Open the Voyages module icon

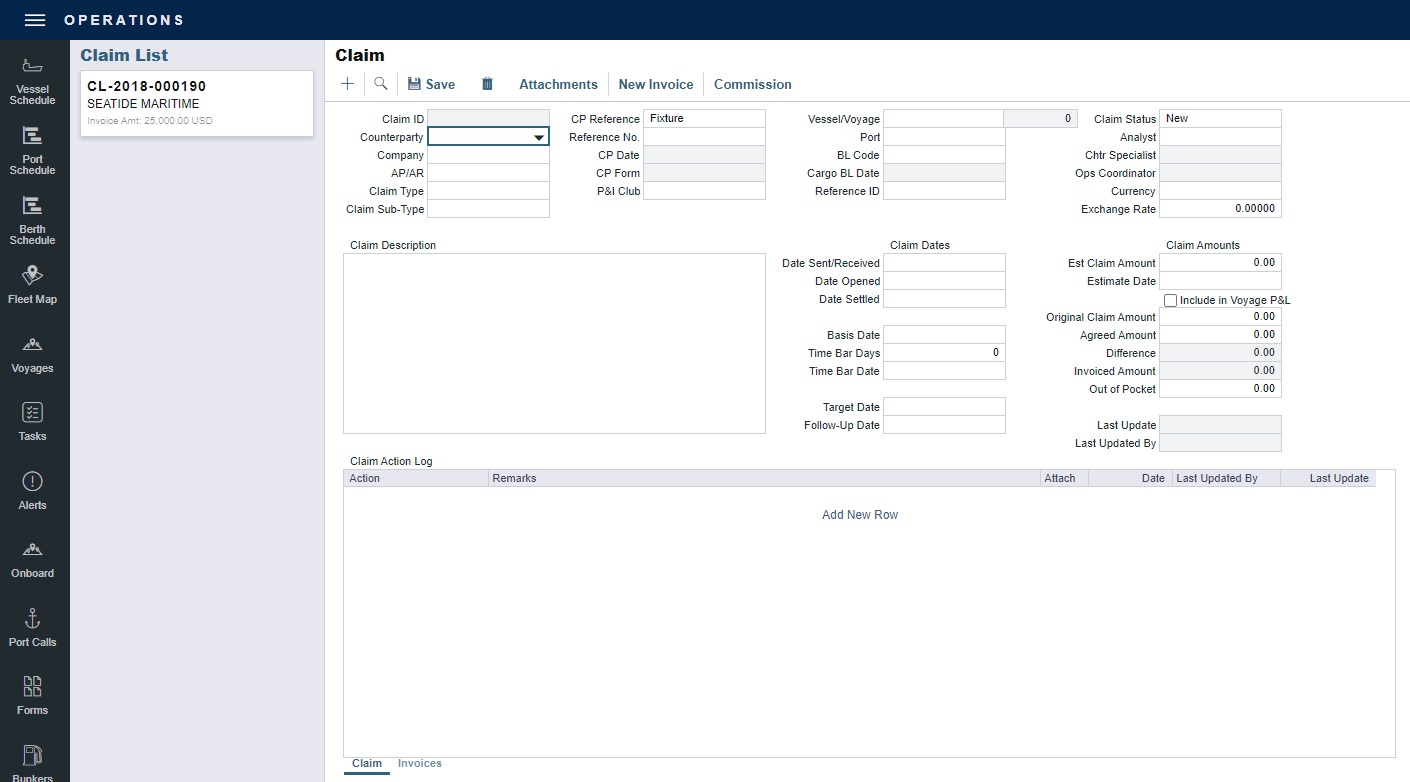coord(32,354)
